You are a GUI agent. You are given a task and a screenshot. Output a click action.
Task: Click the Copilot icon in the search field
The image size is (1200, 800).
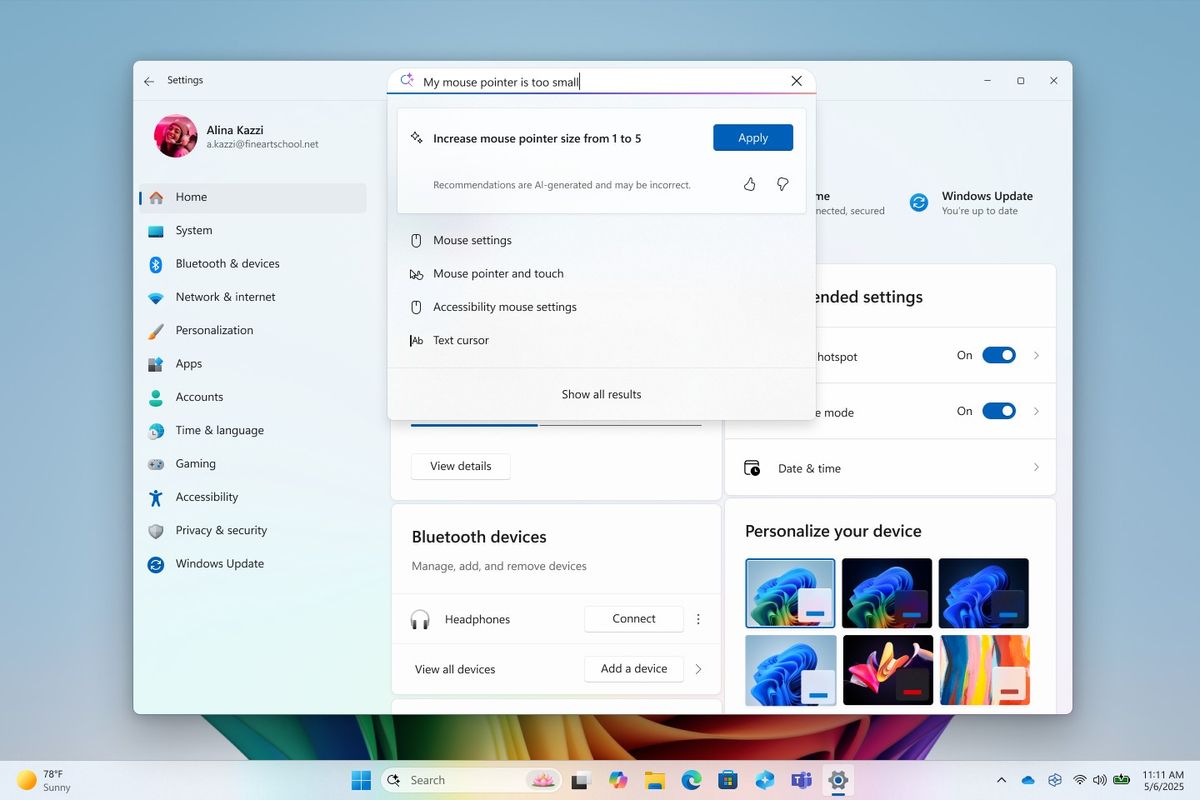click(x=405, y=79)
